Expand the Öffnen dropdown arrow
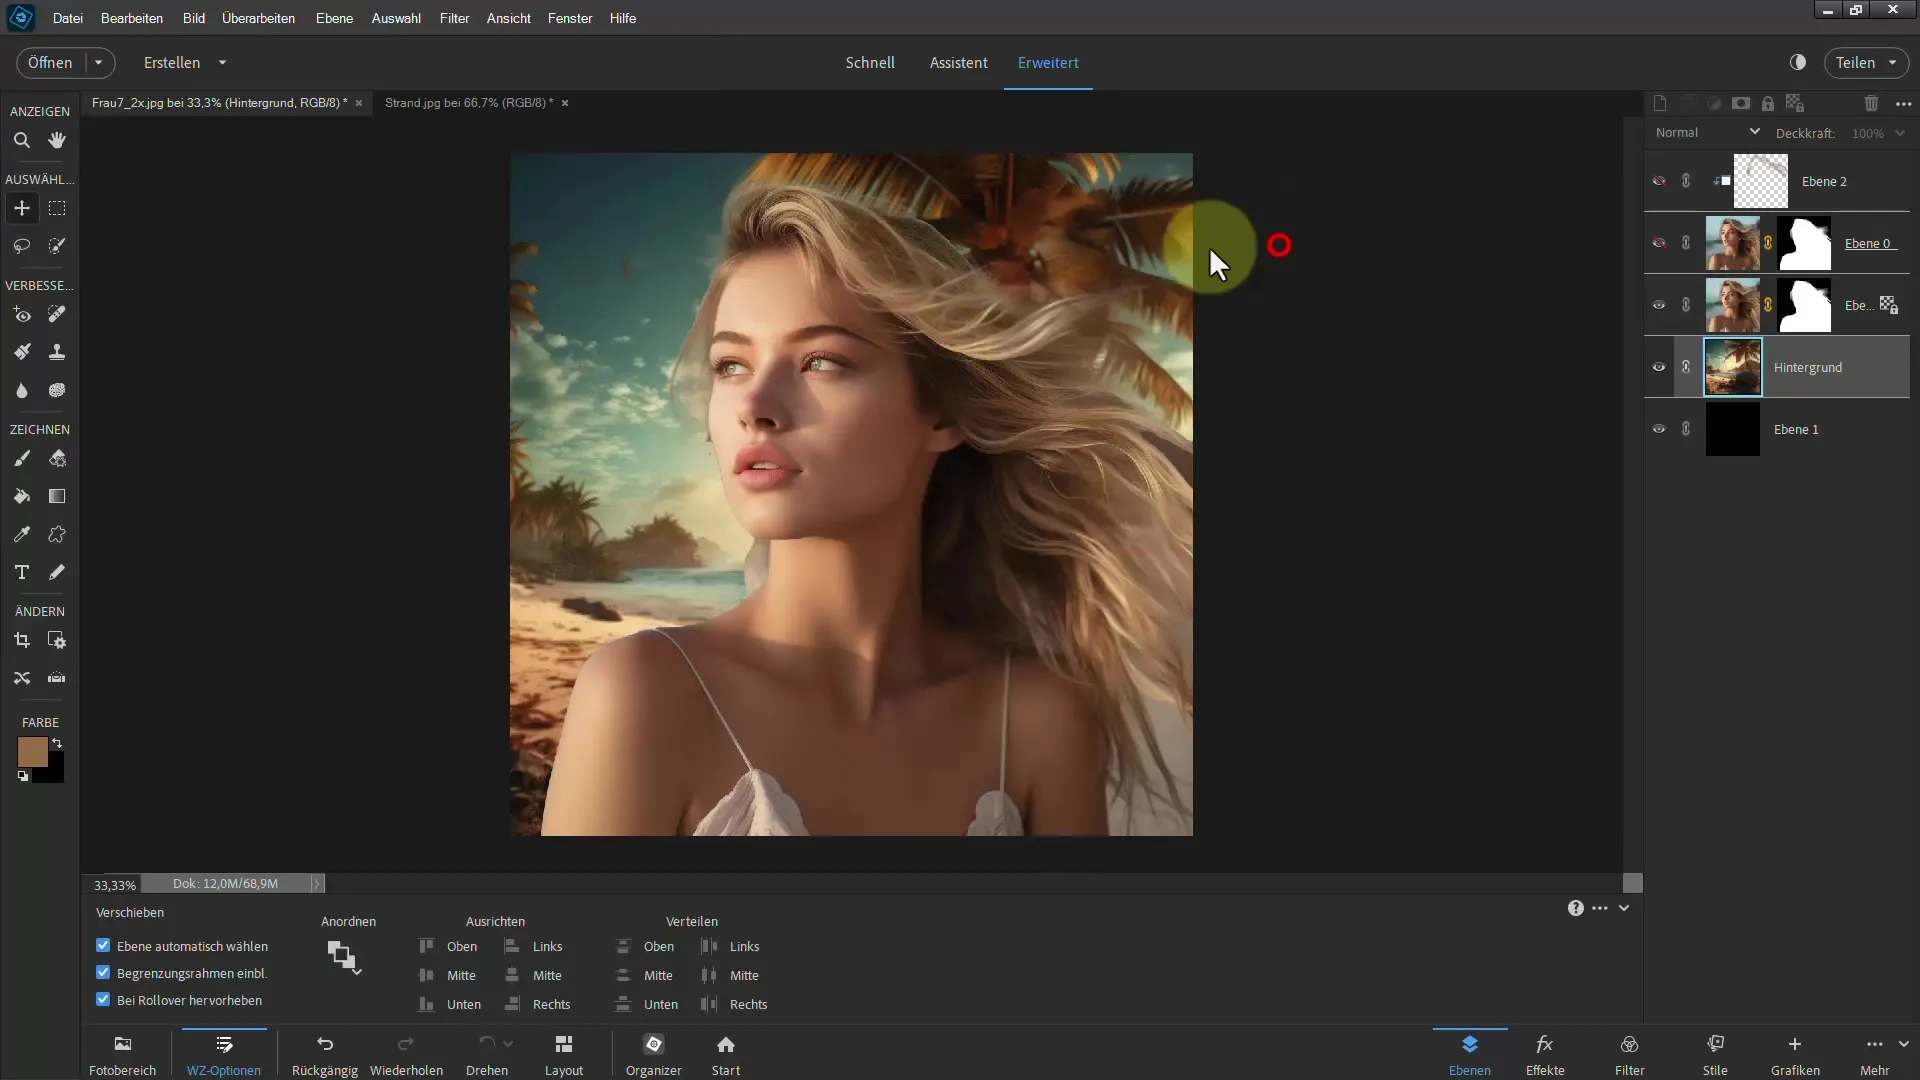The height and width of the screenshot is (1080, 1920). click(x=99, y=62)
